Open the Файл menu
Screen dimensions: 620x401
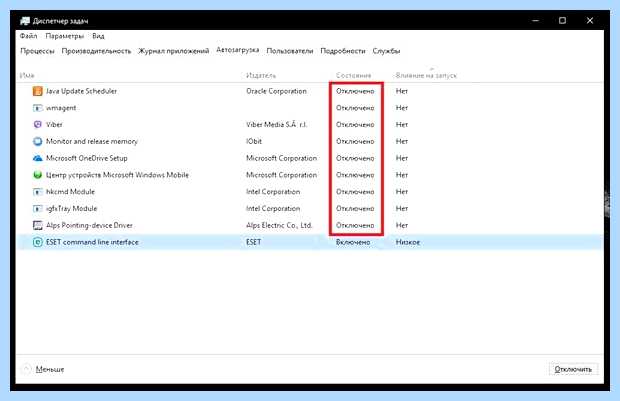coord(28,36)
